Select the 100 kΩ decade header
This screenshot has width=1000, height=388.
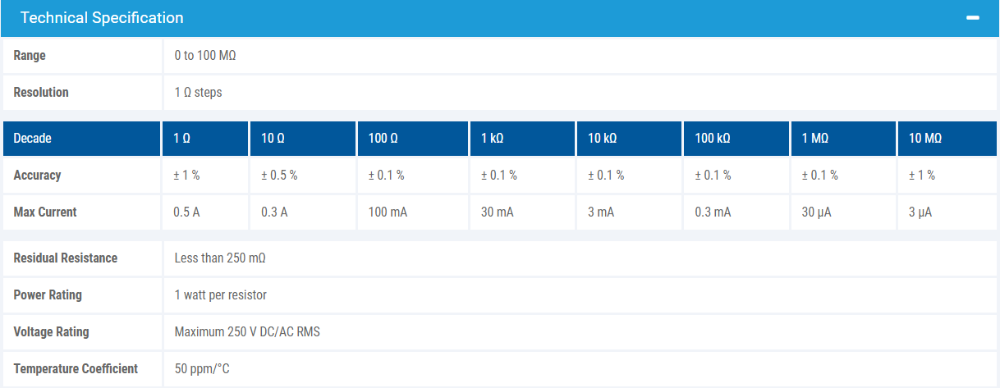[736, 138]
